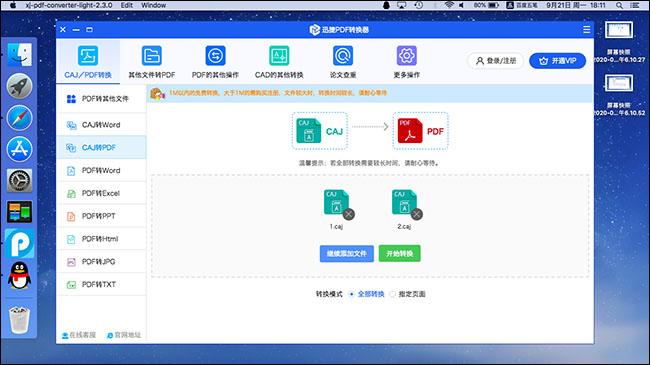
Task: Open App Store from the dock
Action: [19, 149]
